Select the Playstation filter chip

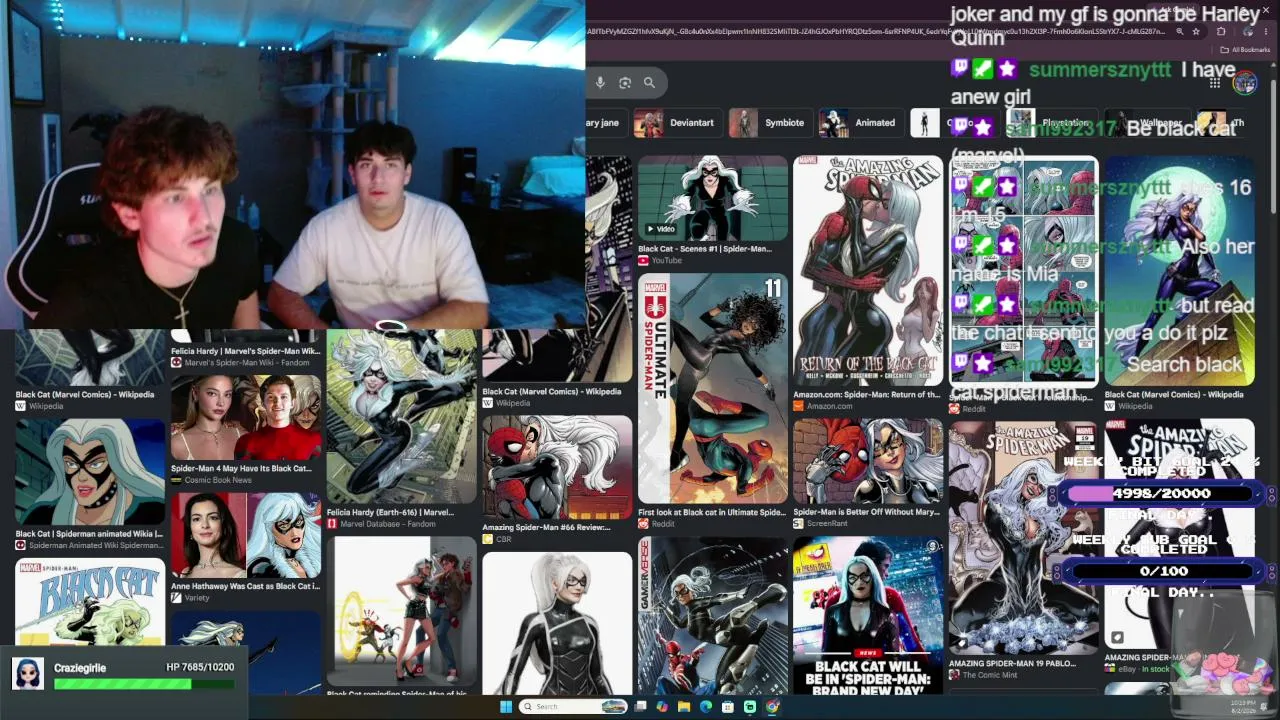[1051, 123]
